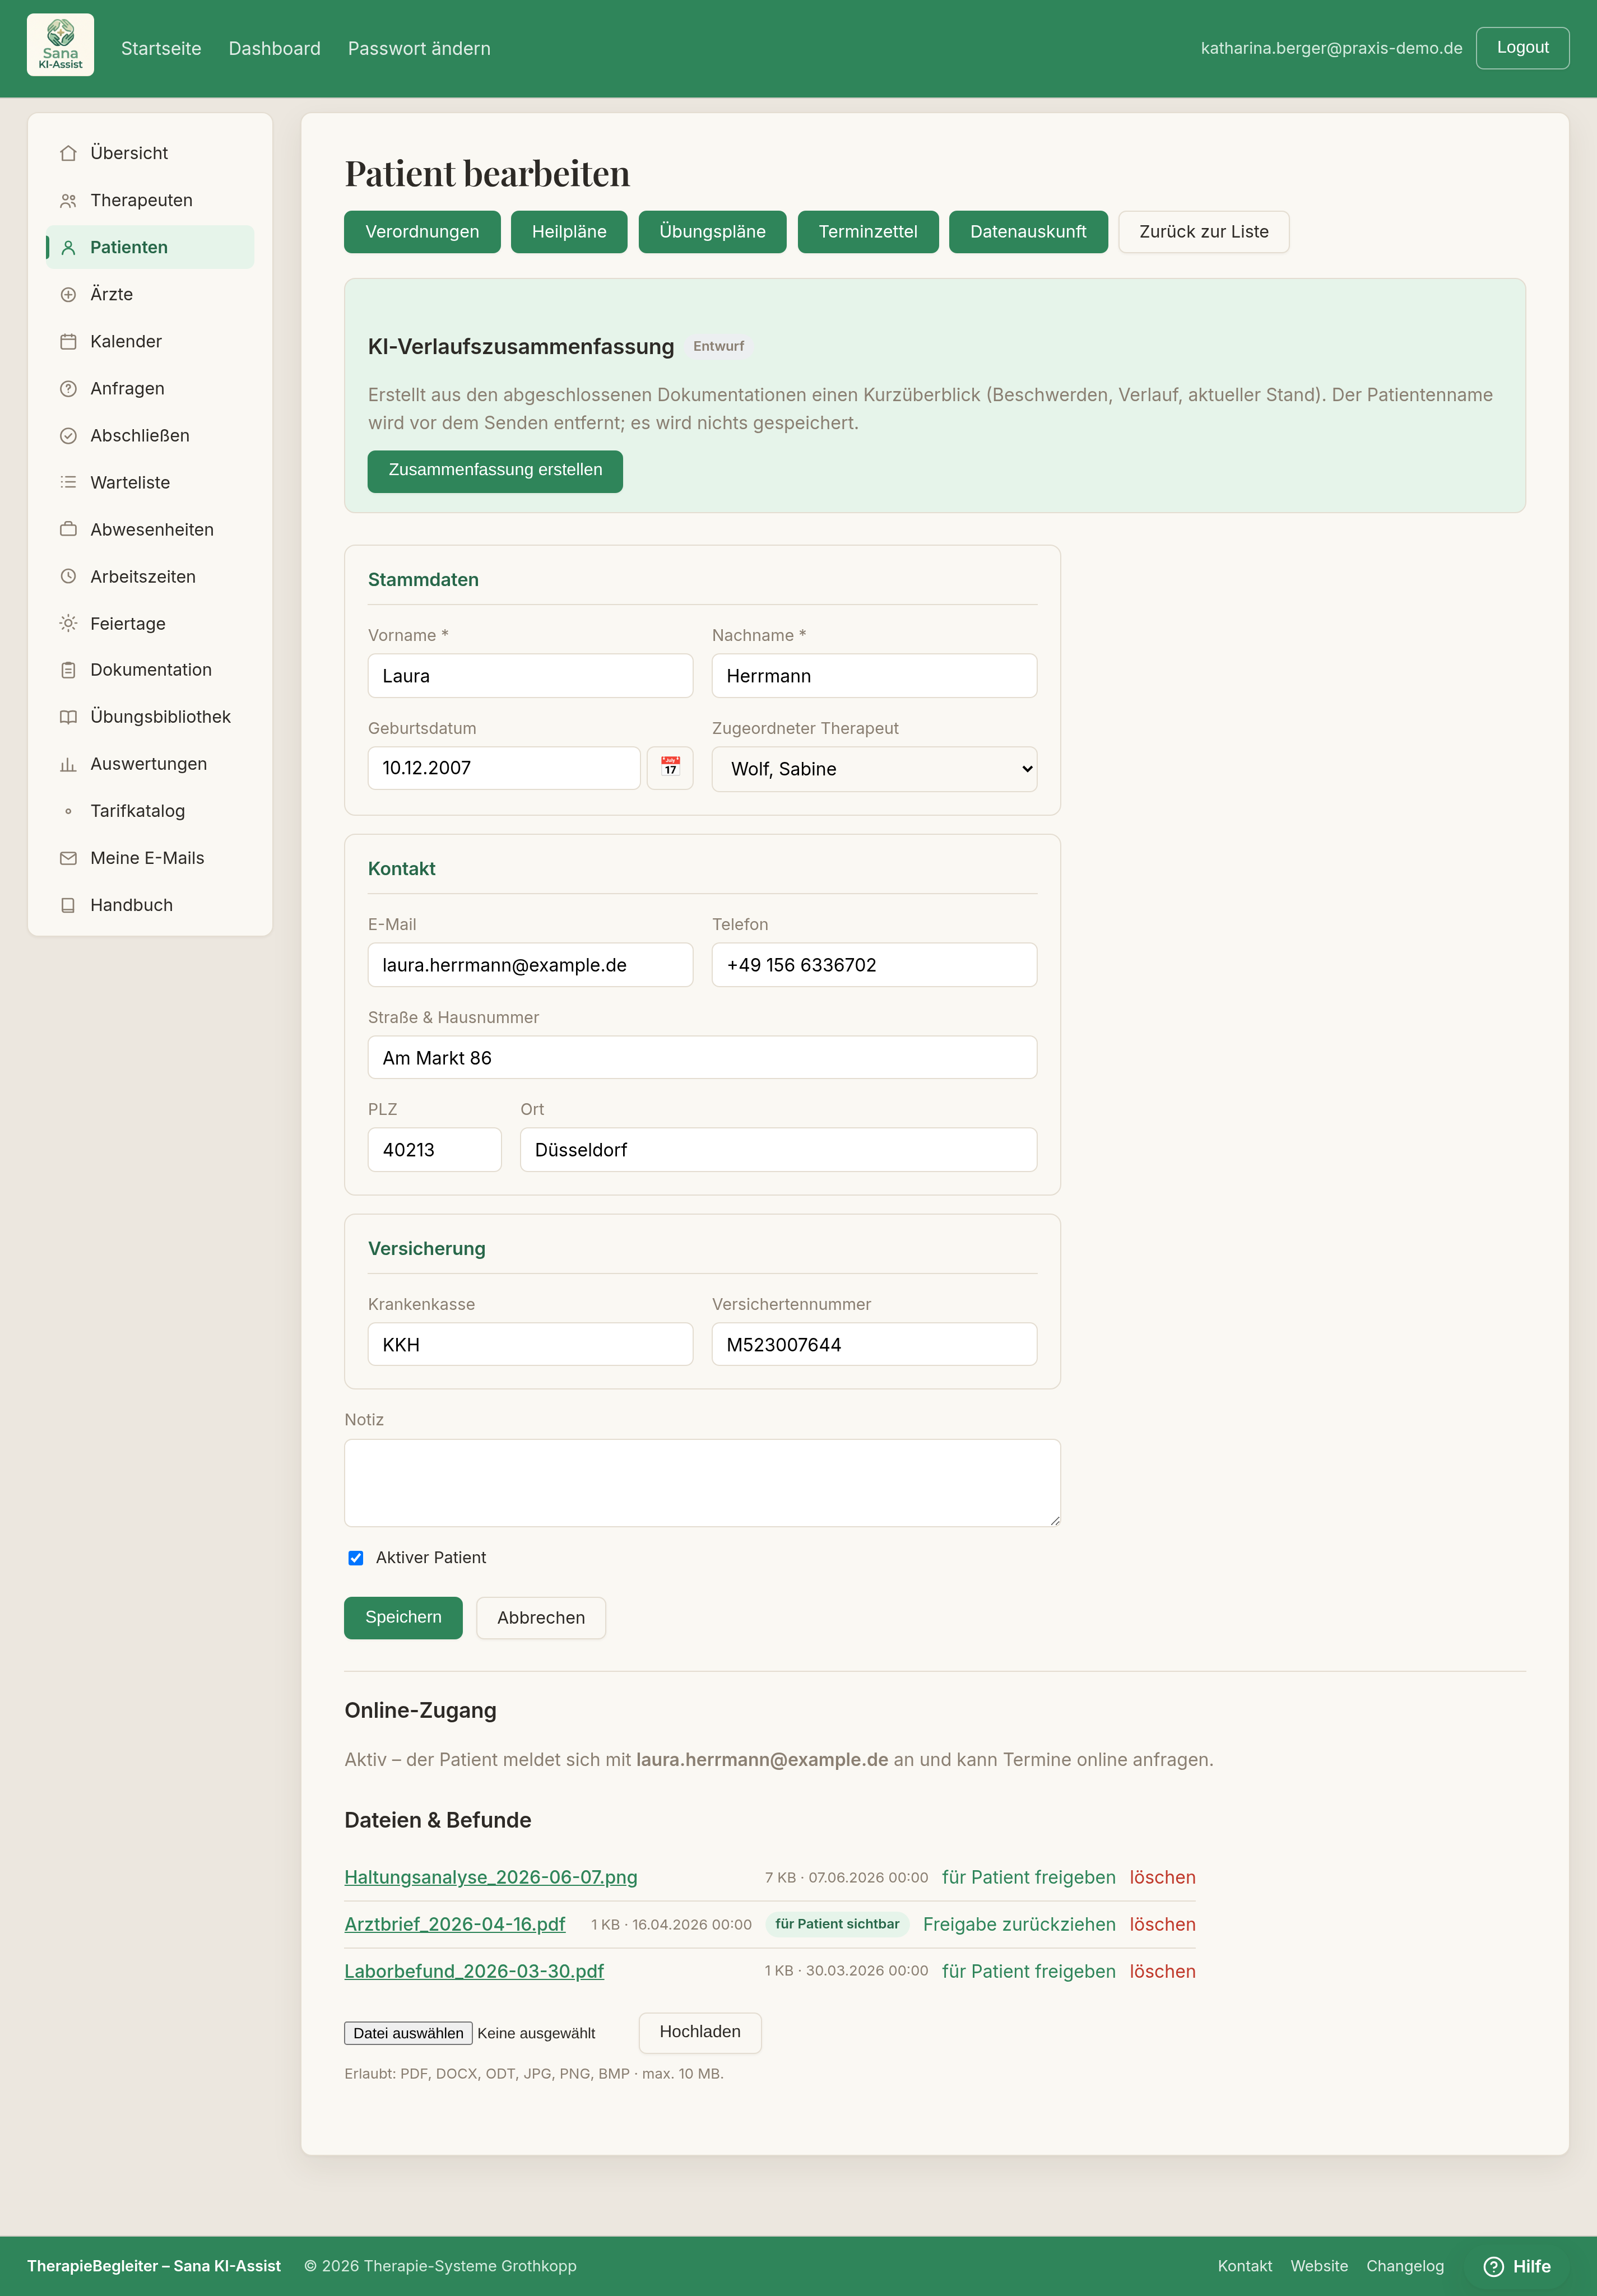Save the patient with Speichern
This screenshot has width=1597, height=2296.
click(x=403, y=1617)
